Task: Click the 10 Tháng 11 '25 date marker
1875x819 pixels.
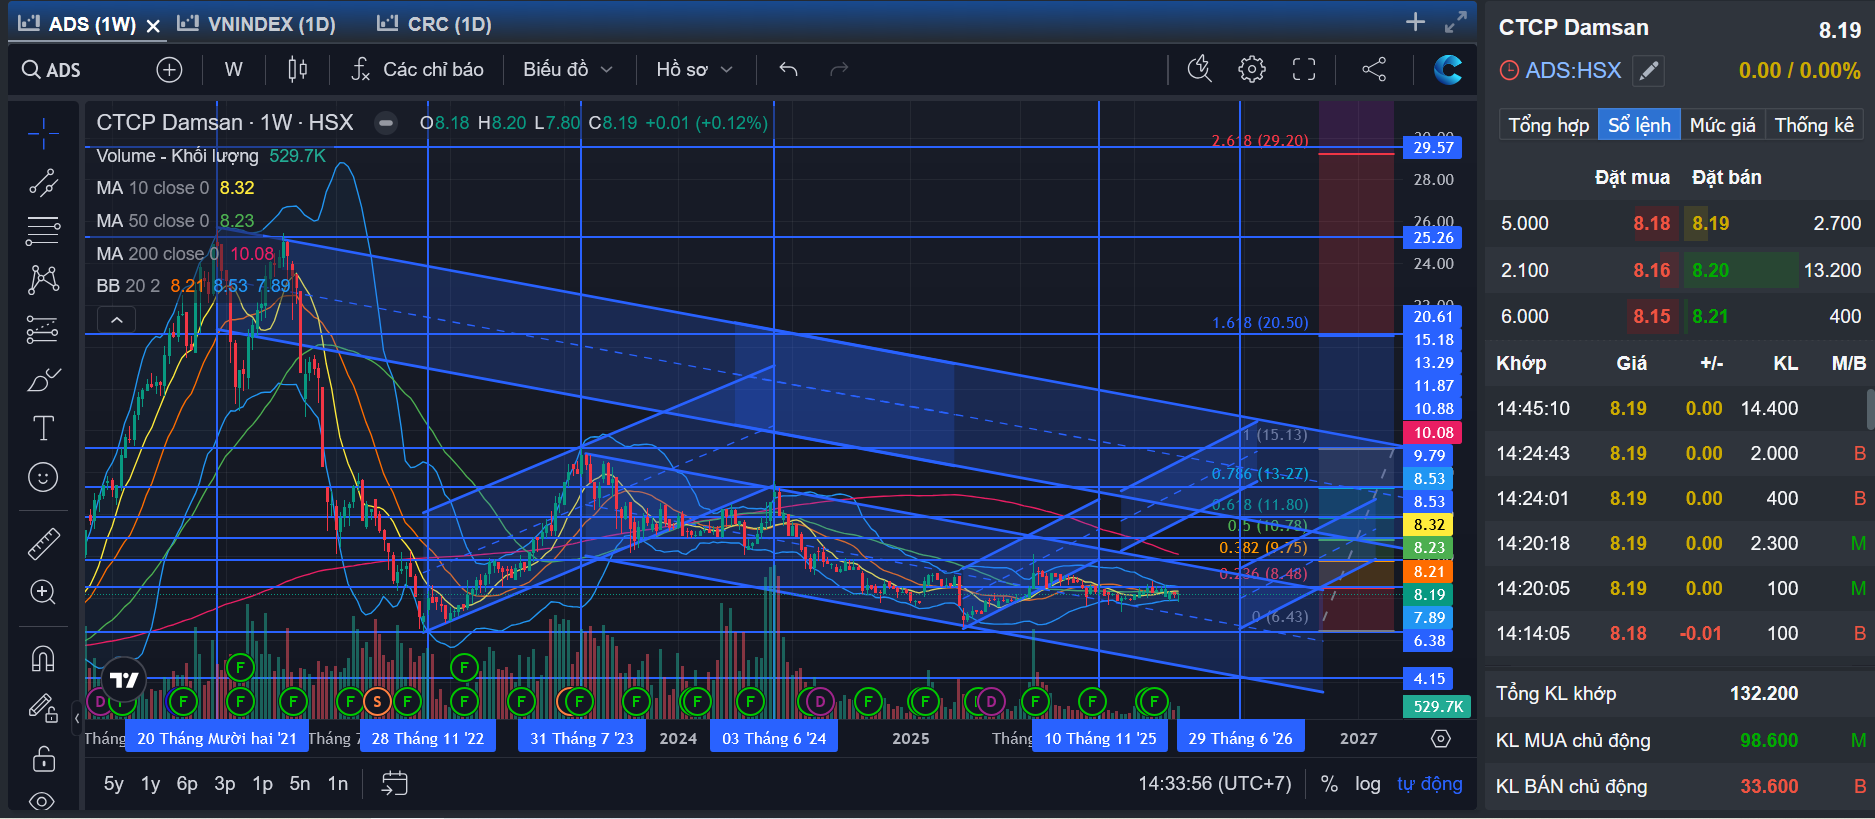Action: [1100, 738]
